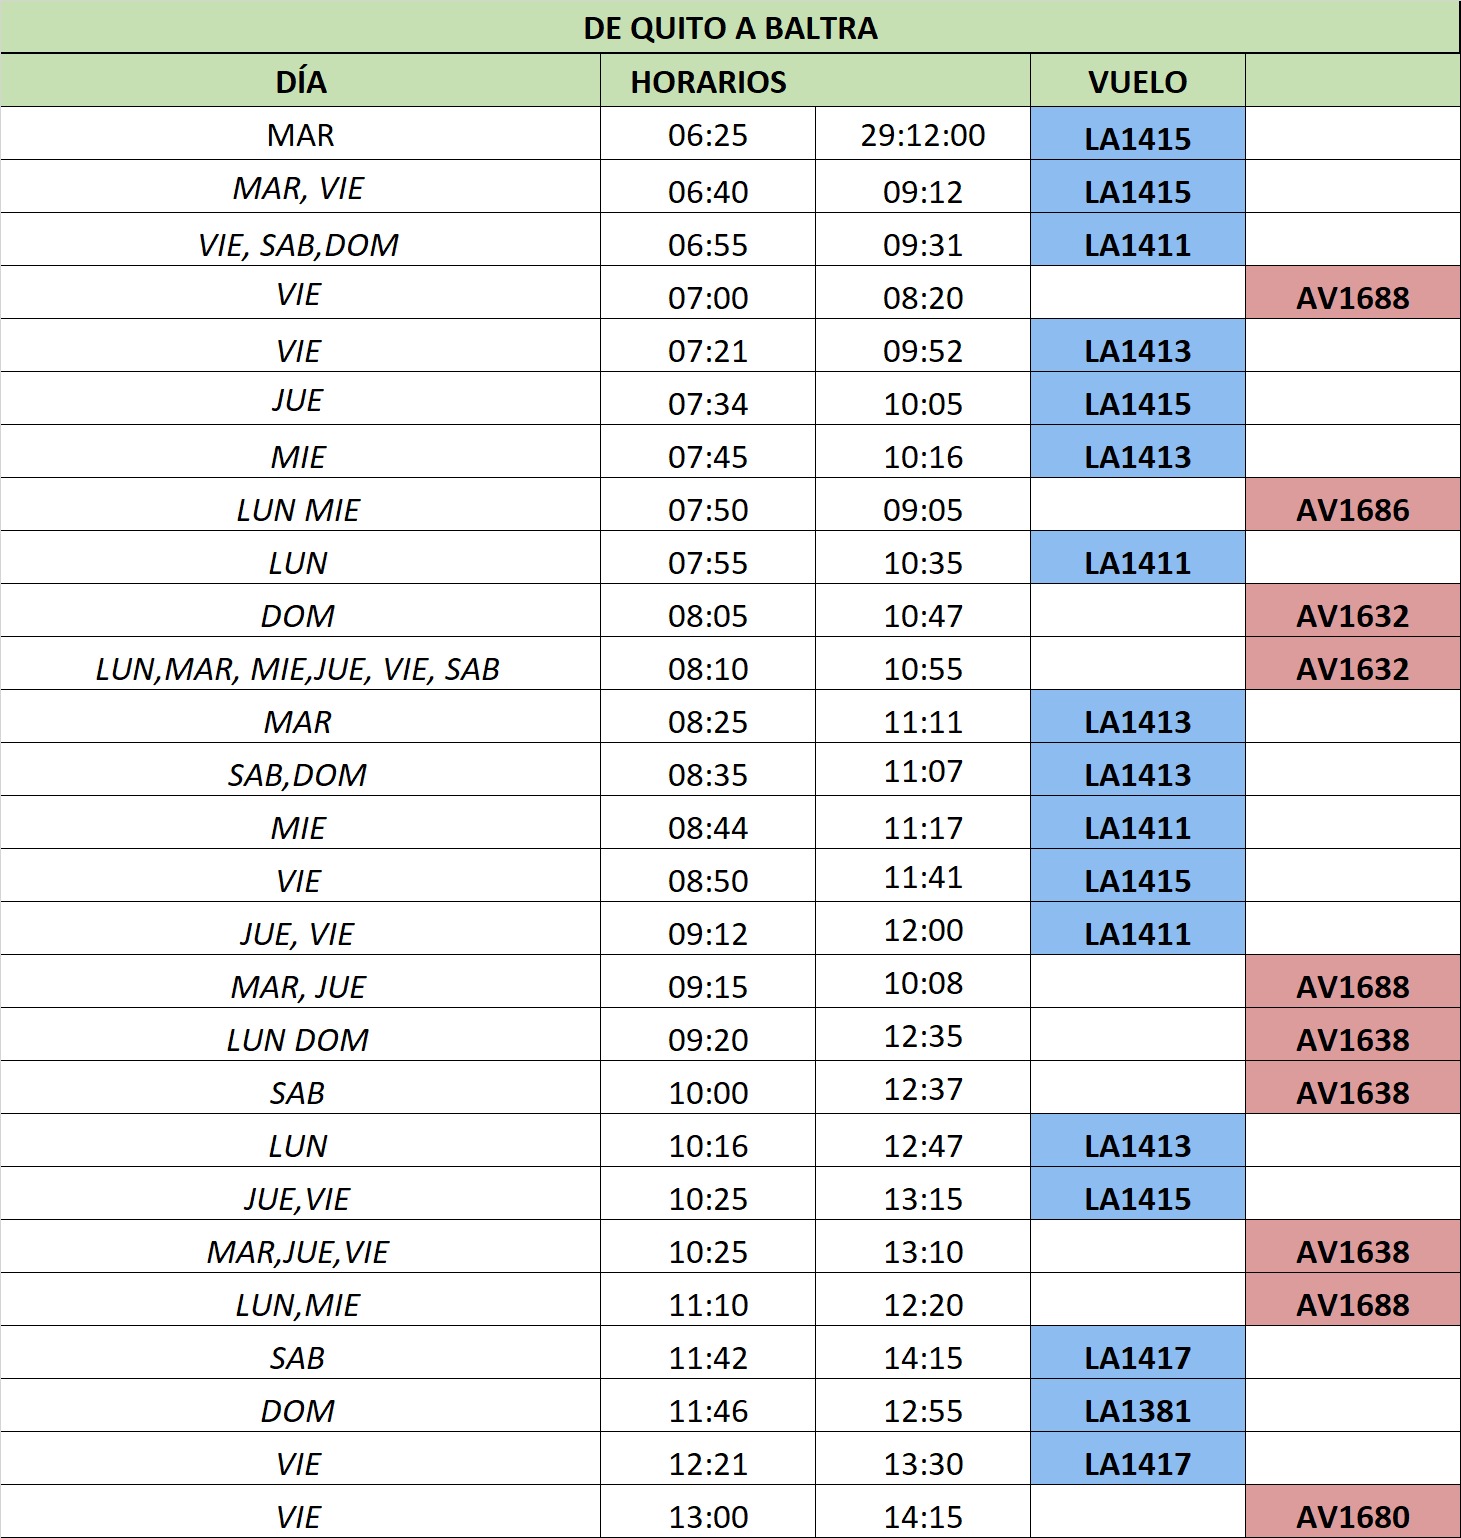
Task: Click the DE QUITO A BALTRA title cell
Action: pyautogui.click(x=730, y=27)
